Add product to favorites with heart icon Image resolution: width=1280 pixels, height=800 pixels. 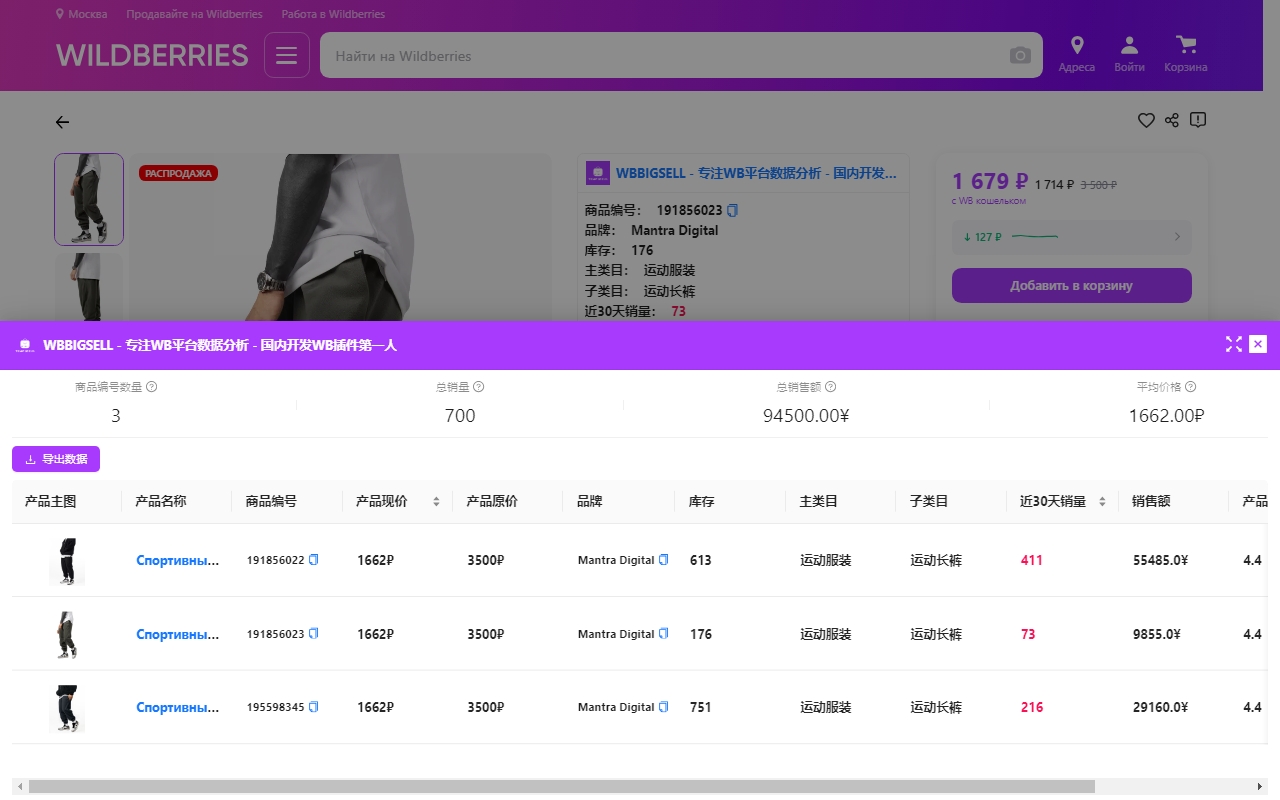click(1146, 120)
